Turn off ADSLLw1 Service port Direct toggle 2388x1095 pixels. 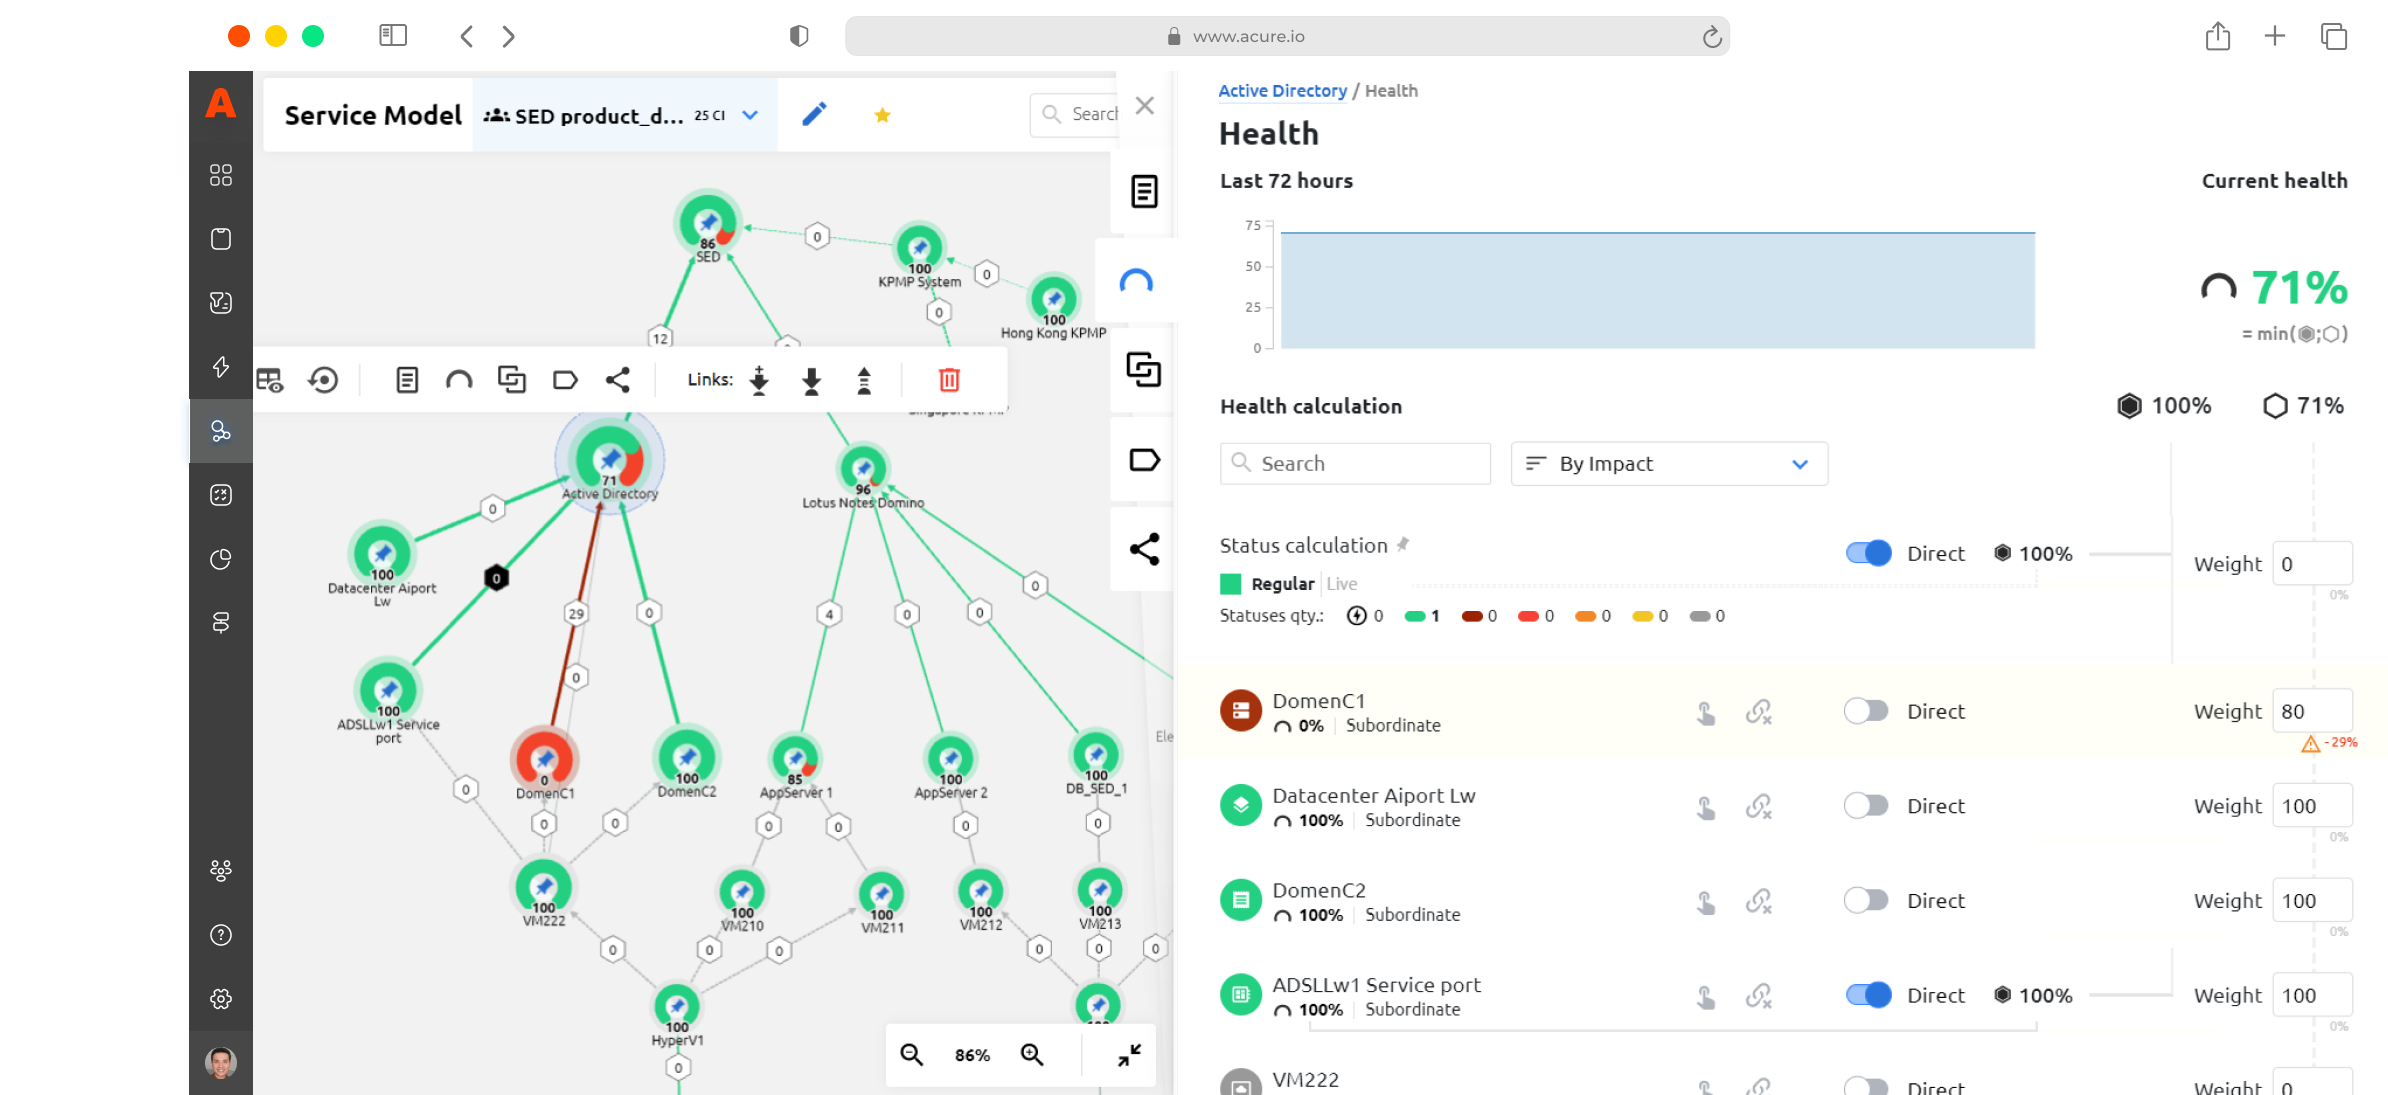point(1867,995)
